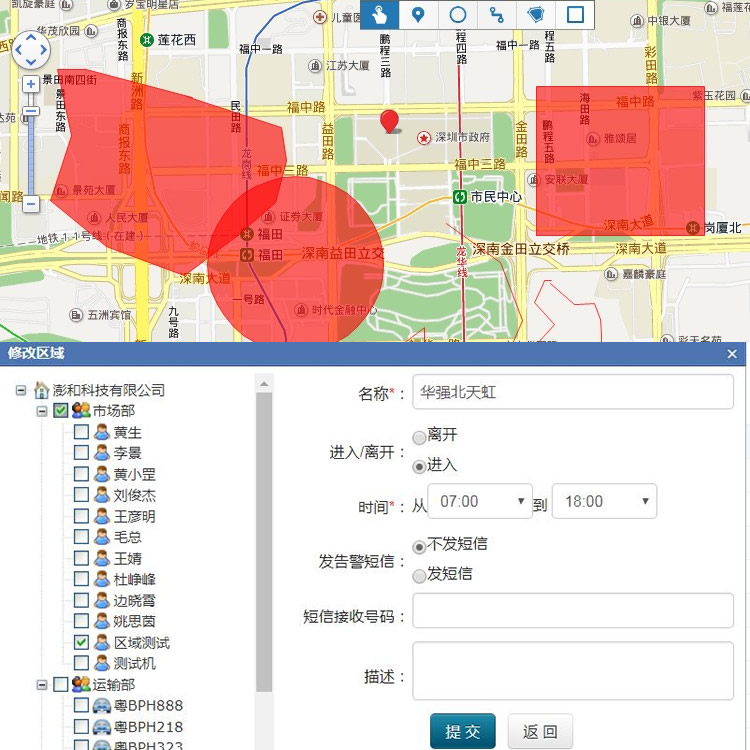Check the 黄生 user checkbox
This screenshot has width=750, height=750.
pos(81,431)
